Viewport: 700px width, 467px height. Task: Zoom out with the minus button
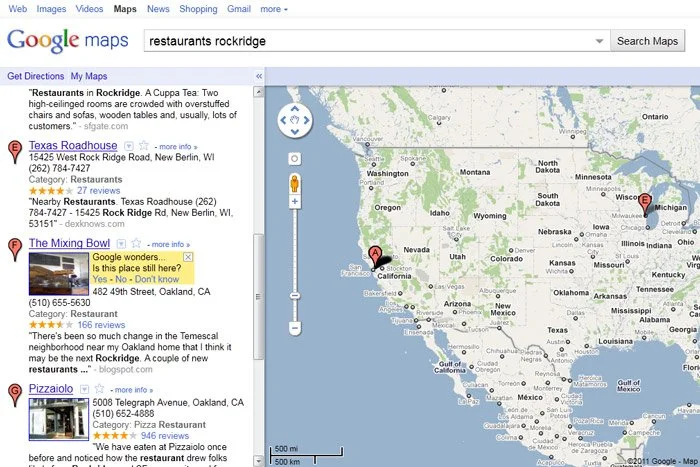point(295,328)
